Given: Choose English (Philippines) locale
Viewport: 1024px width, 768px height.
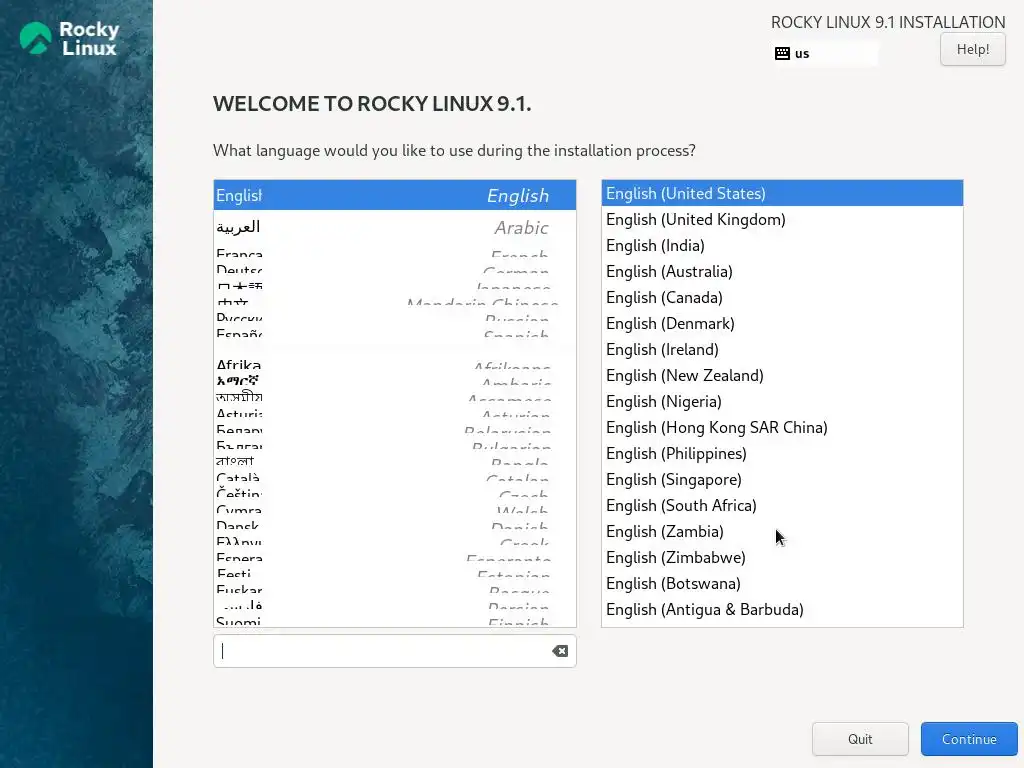Looking at the screenshot, I should click(x=782, y=454).
